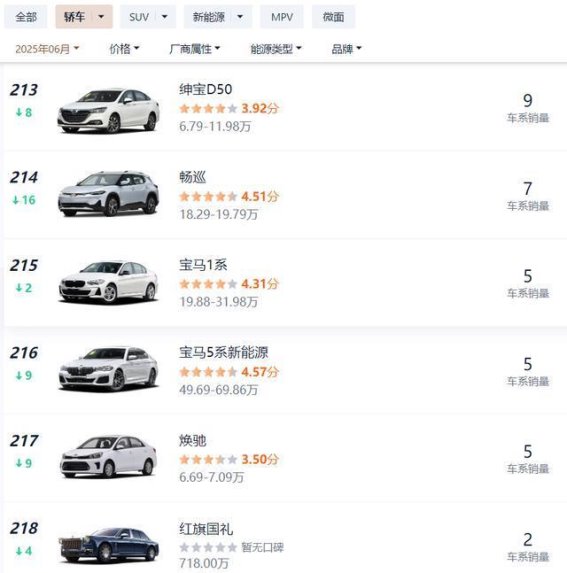Screen dimensions: 567x573
Task: Open the 微面 category tab
Action: [x=333, y=17]
